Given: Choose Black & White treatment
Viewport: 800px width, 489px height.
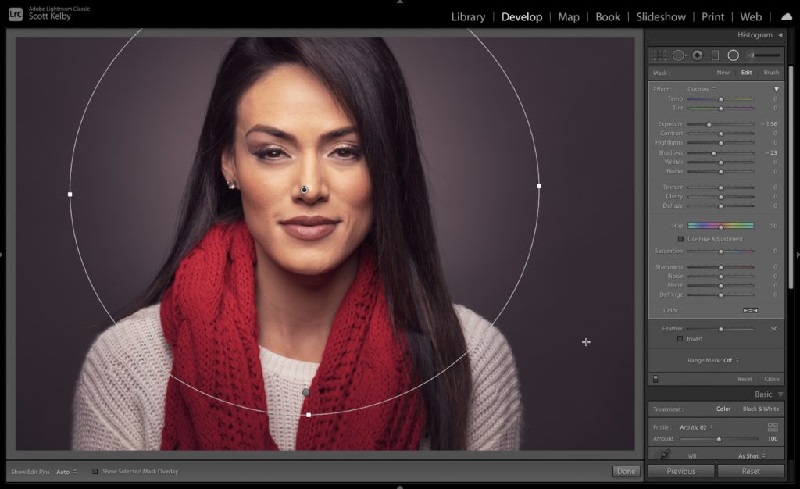Looking at the screenshot, I should (x=760, y=409).
